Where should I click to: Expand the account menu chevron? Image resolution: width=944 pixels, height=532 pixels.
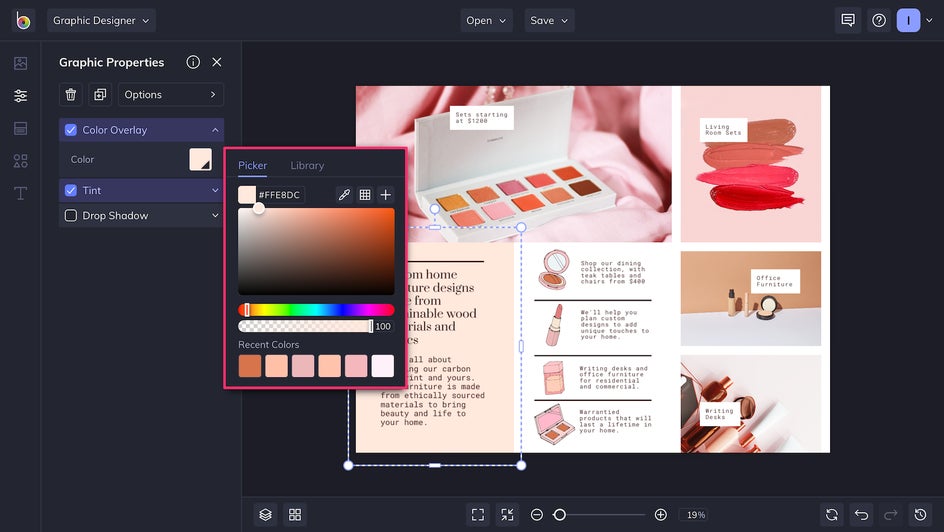[929, 20]
